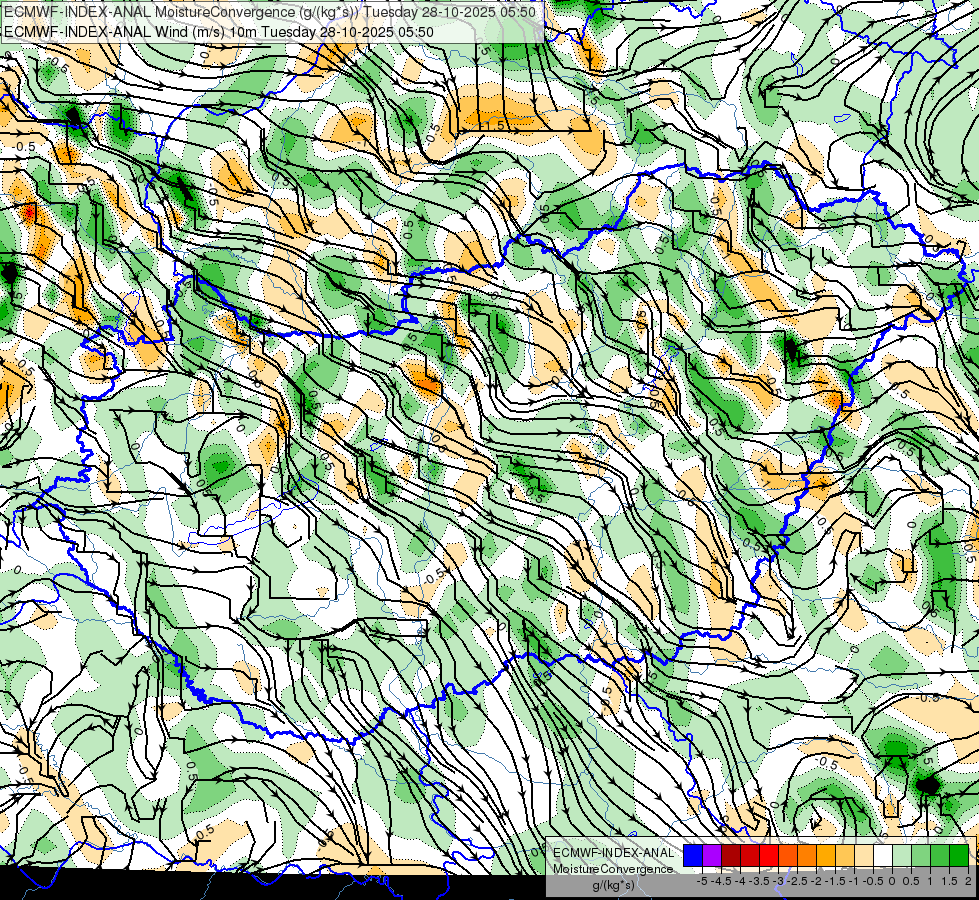Click the contour label 1.5 near top
Screen dimensions: 979x900
[x=491, y=126]
